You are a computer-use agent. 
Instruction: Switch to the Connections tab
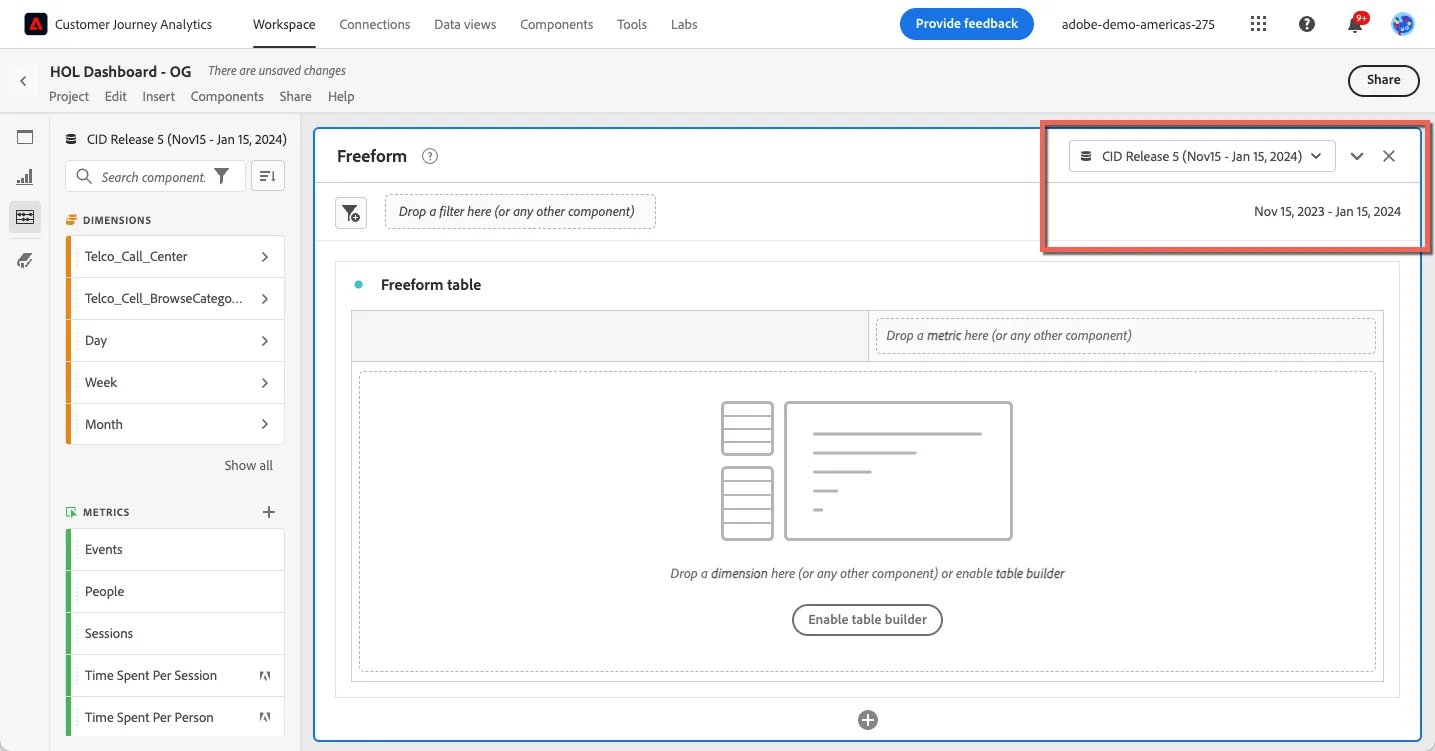(375, 24)
